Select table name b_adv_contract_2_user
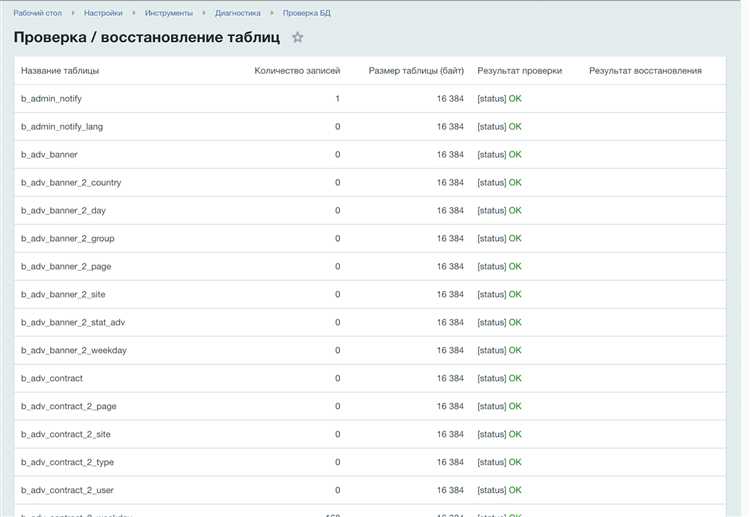Screen dimensions: 750x517 point(67,490)
